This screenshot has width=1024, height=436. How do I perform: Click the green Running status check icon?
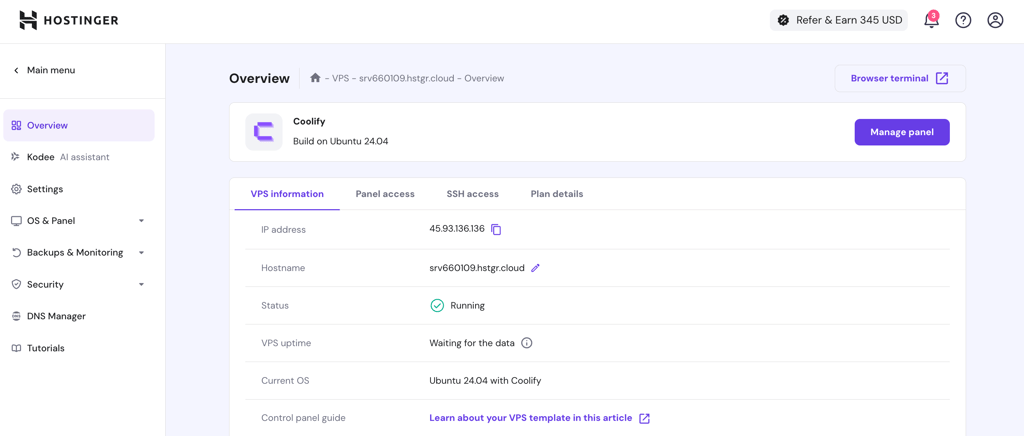pyautogui.click(x=437, y=305)
